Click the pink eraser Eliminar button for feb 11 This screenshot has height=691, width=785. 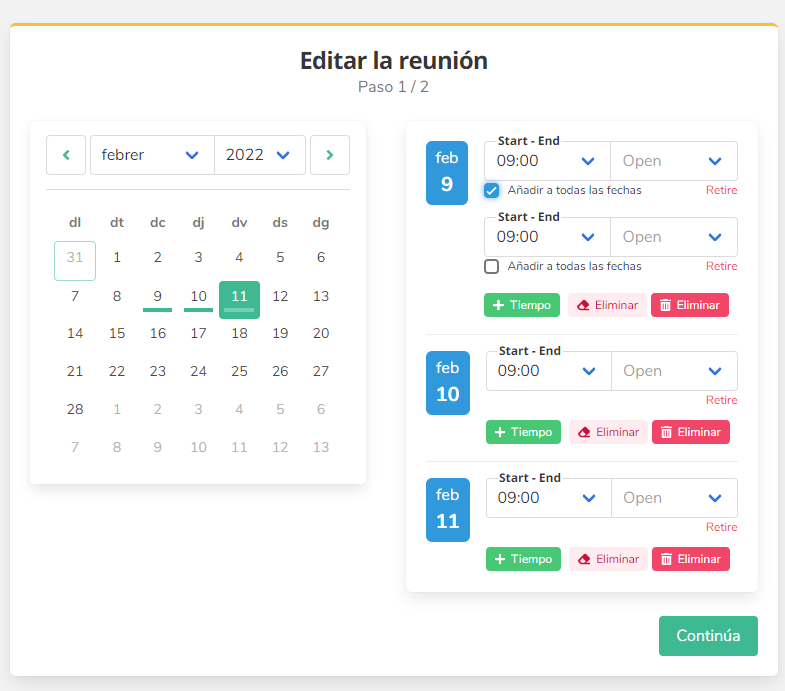pyautogui.click(x=608, y=559)
